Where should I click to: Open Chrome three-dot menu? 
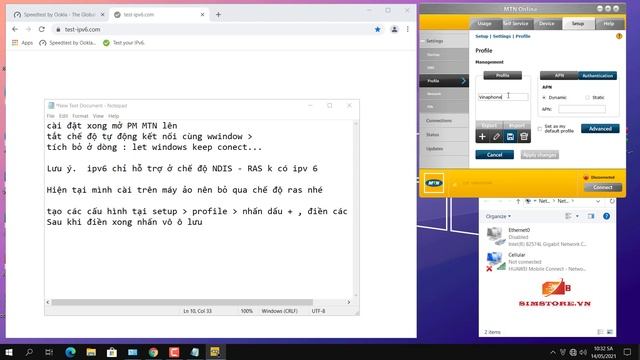pos(407,29)
